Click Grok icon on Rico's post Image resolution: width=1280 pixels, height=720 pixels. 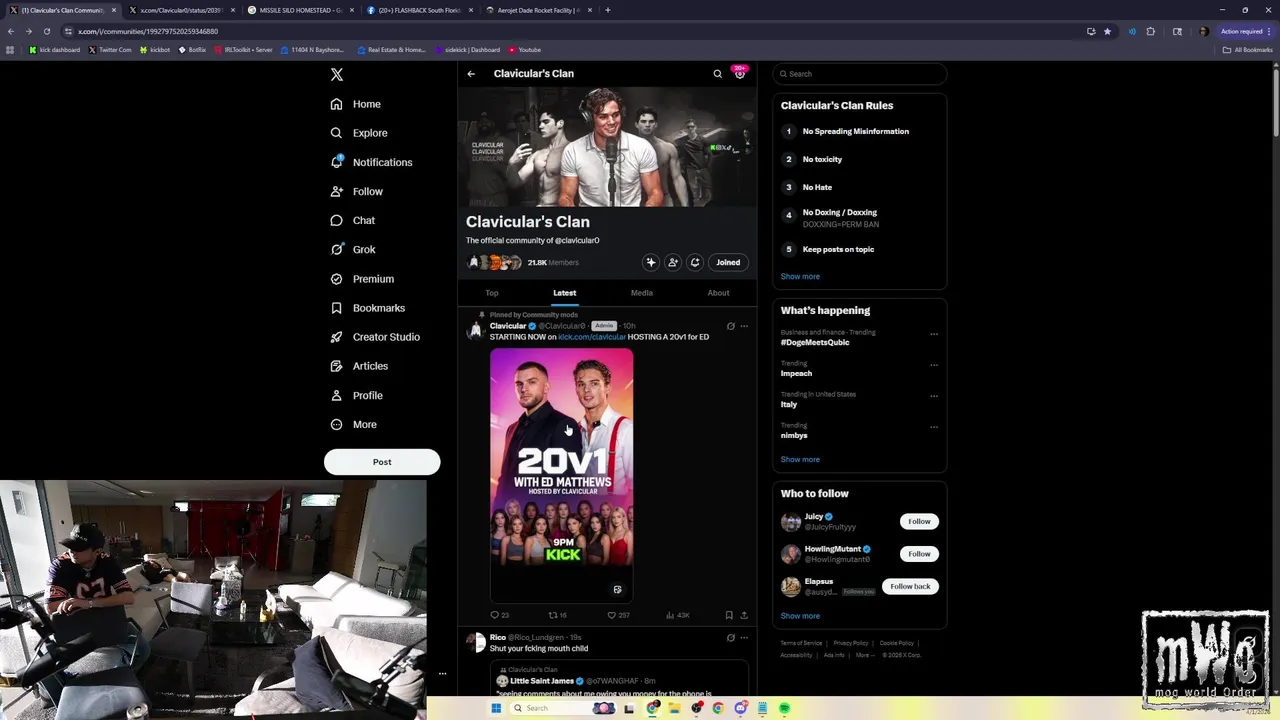[731, 637]
